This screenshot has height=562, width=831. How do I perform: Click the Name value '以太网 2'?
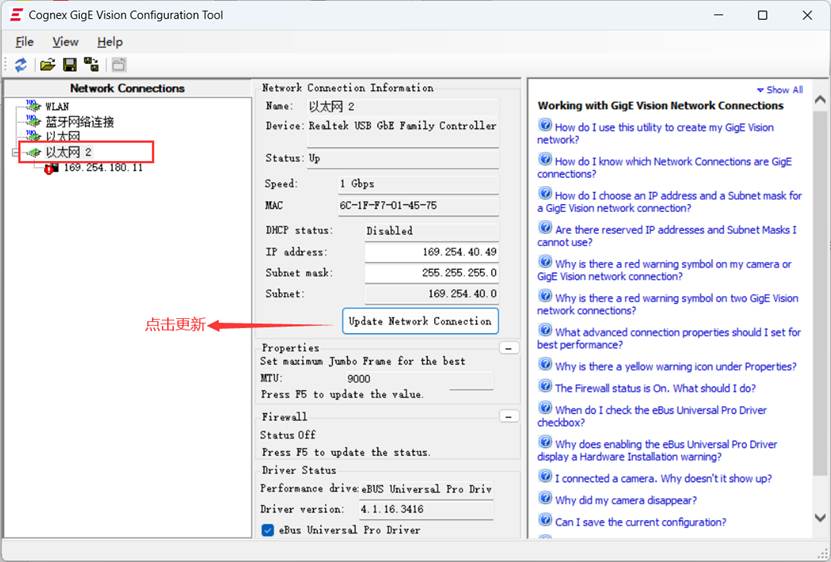click(x=332, y=107)
